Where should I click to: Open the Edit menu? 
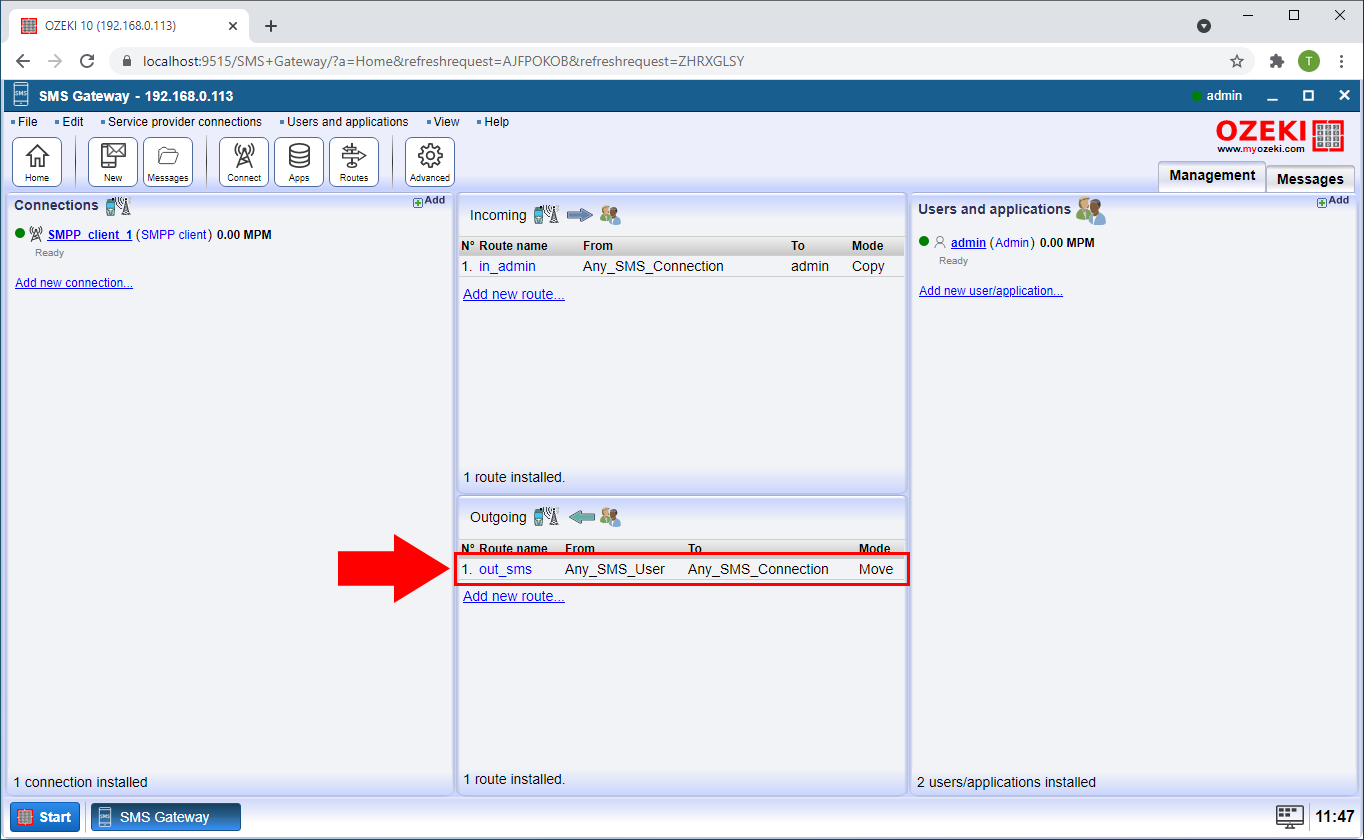click(x=72, y=122)
